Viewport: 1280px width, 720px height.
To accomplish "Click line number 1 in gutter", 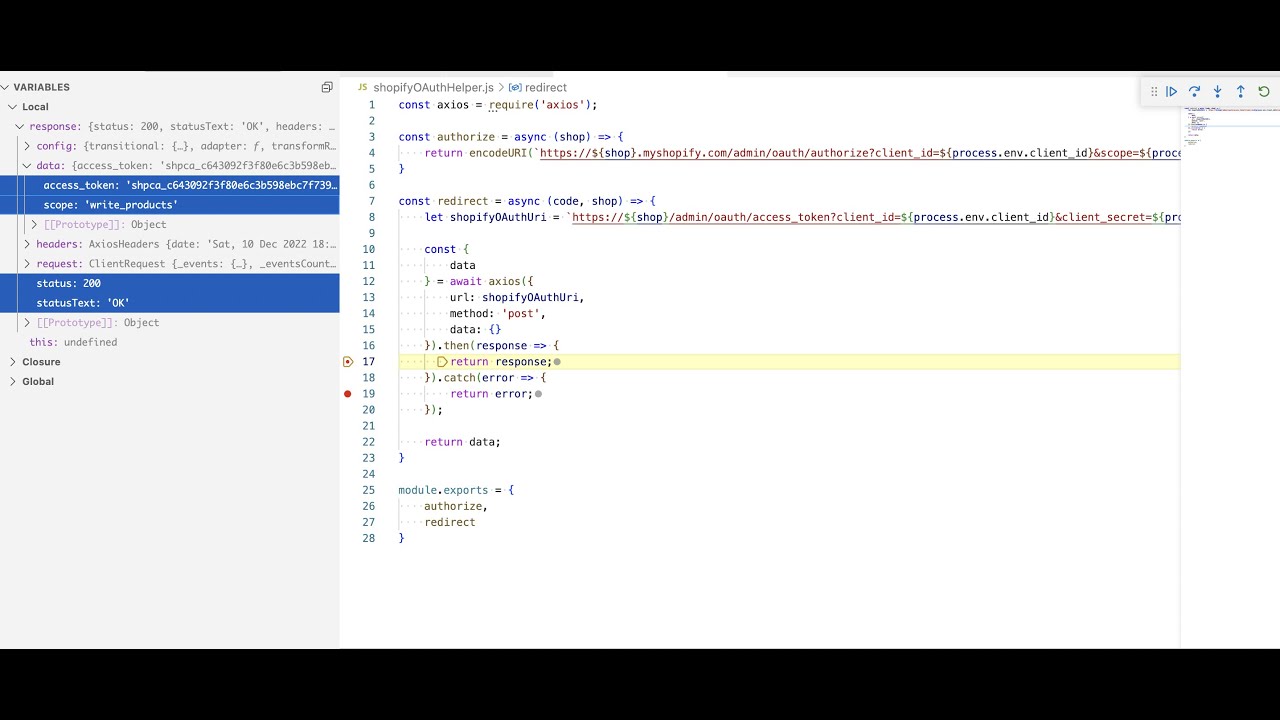I will coord(372,105).
